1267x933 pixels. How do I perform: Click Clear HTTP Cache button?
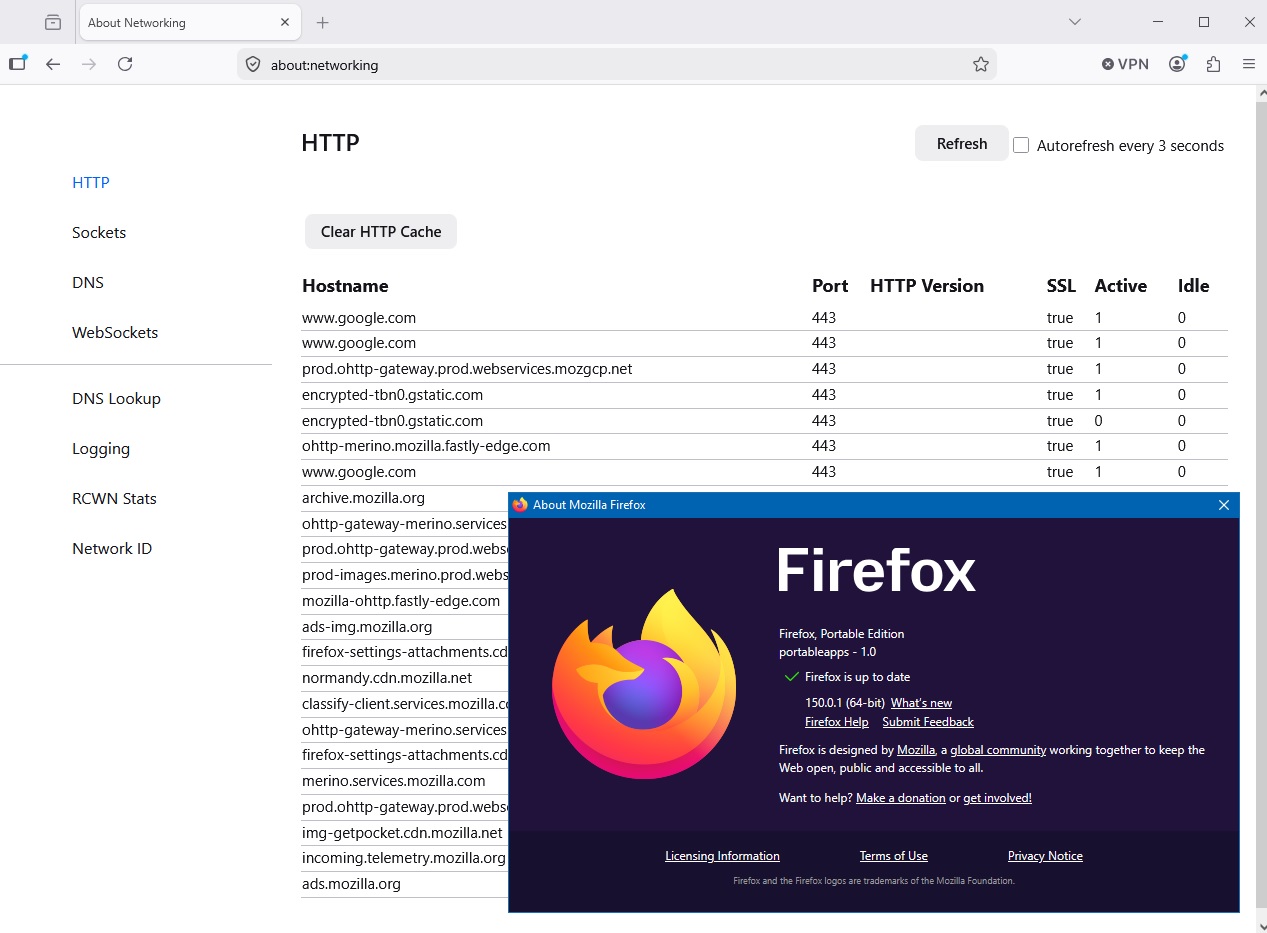tap(381, 232)
